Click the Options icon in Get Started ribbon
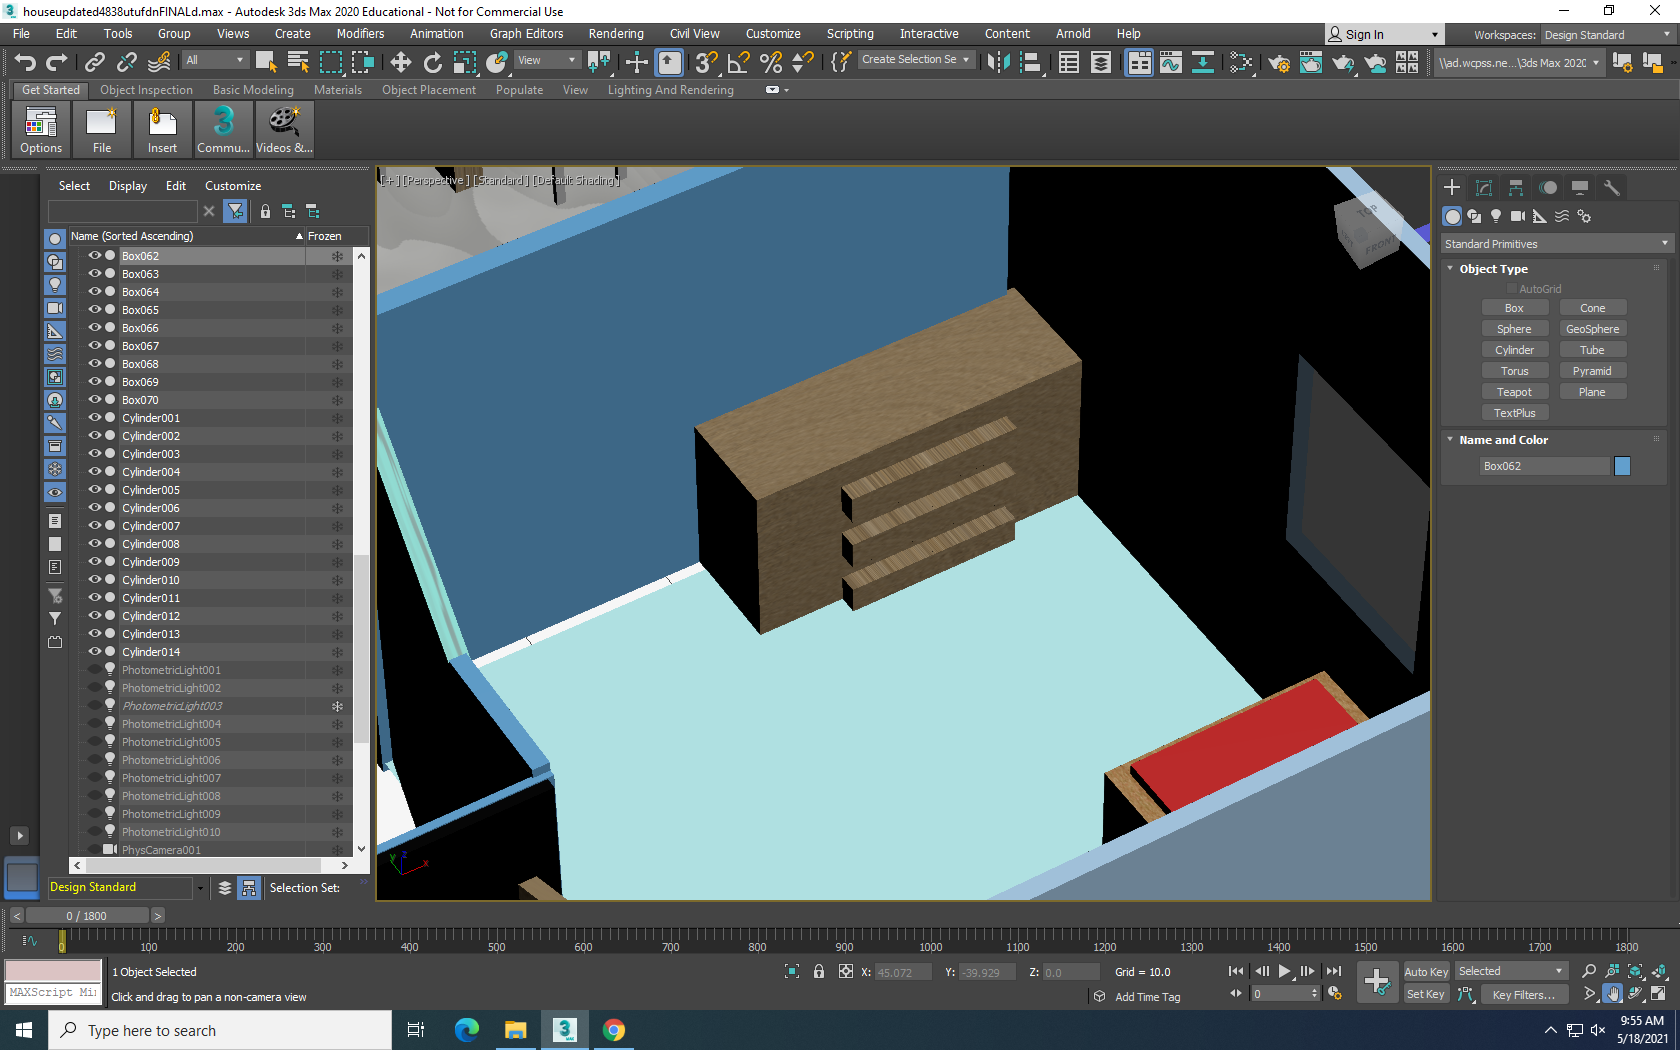The height and width of the screenshot is (1050, 1680). pyautogui.click(x=41, y=130)
